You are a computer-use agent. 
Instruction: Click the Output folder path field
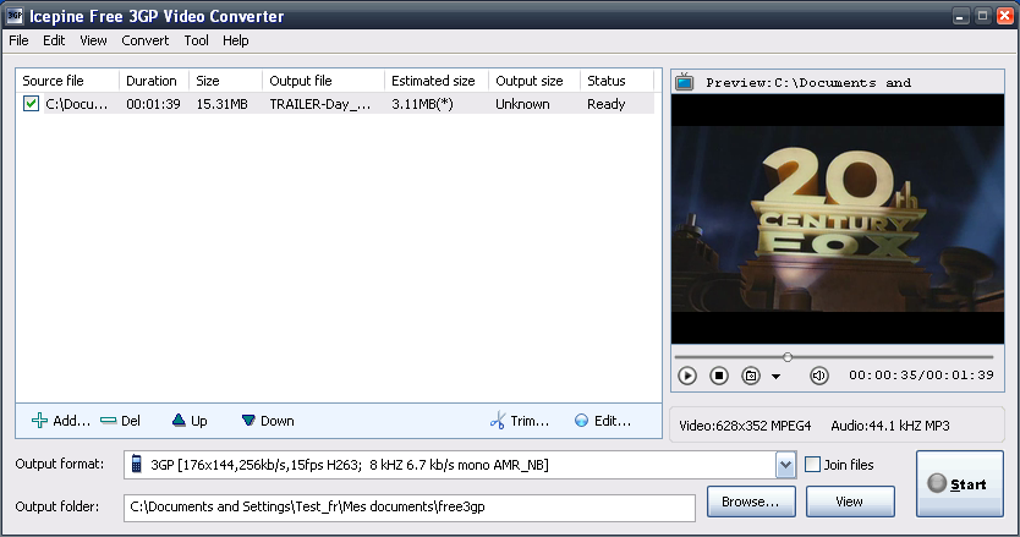click(x=409, y=507)
